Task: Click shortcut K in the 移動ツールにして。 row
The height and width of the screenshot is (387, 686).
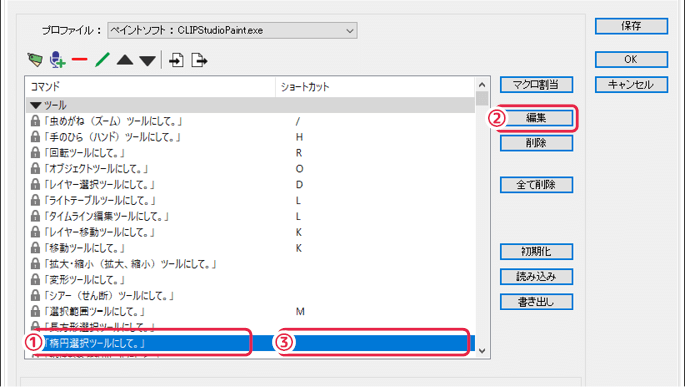Action: click(299, 248)
